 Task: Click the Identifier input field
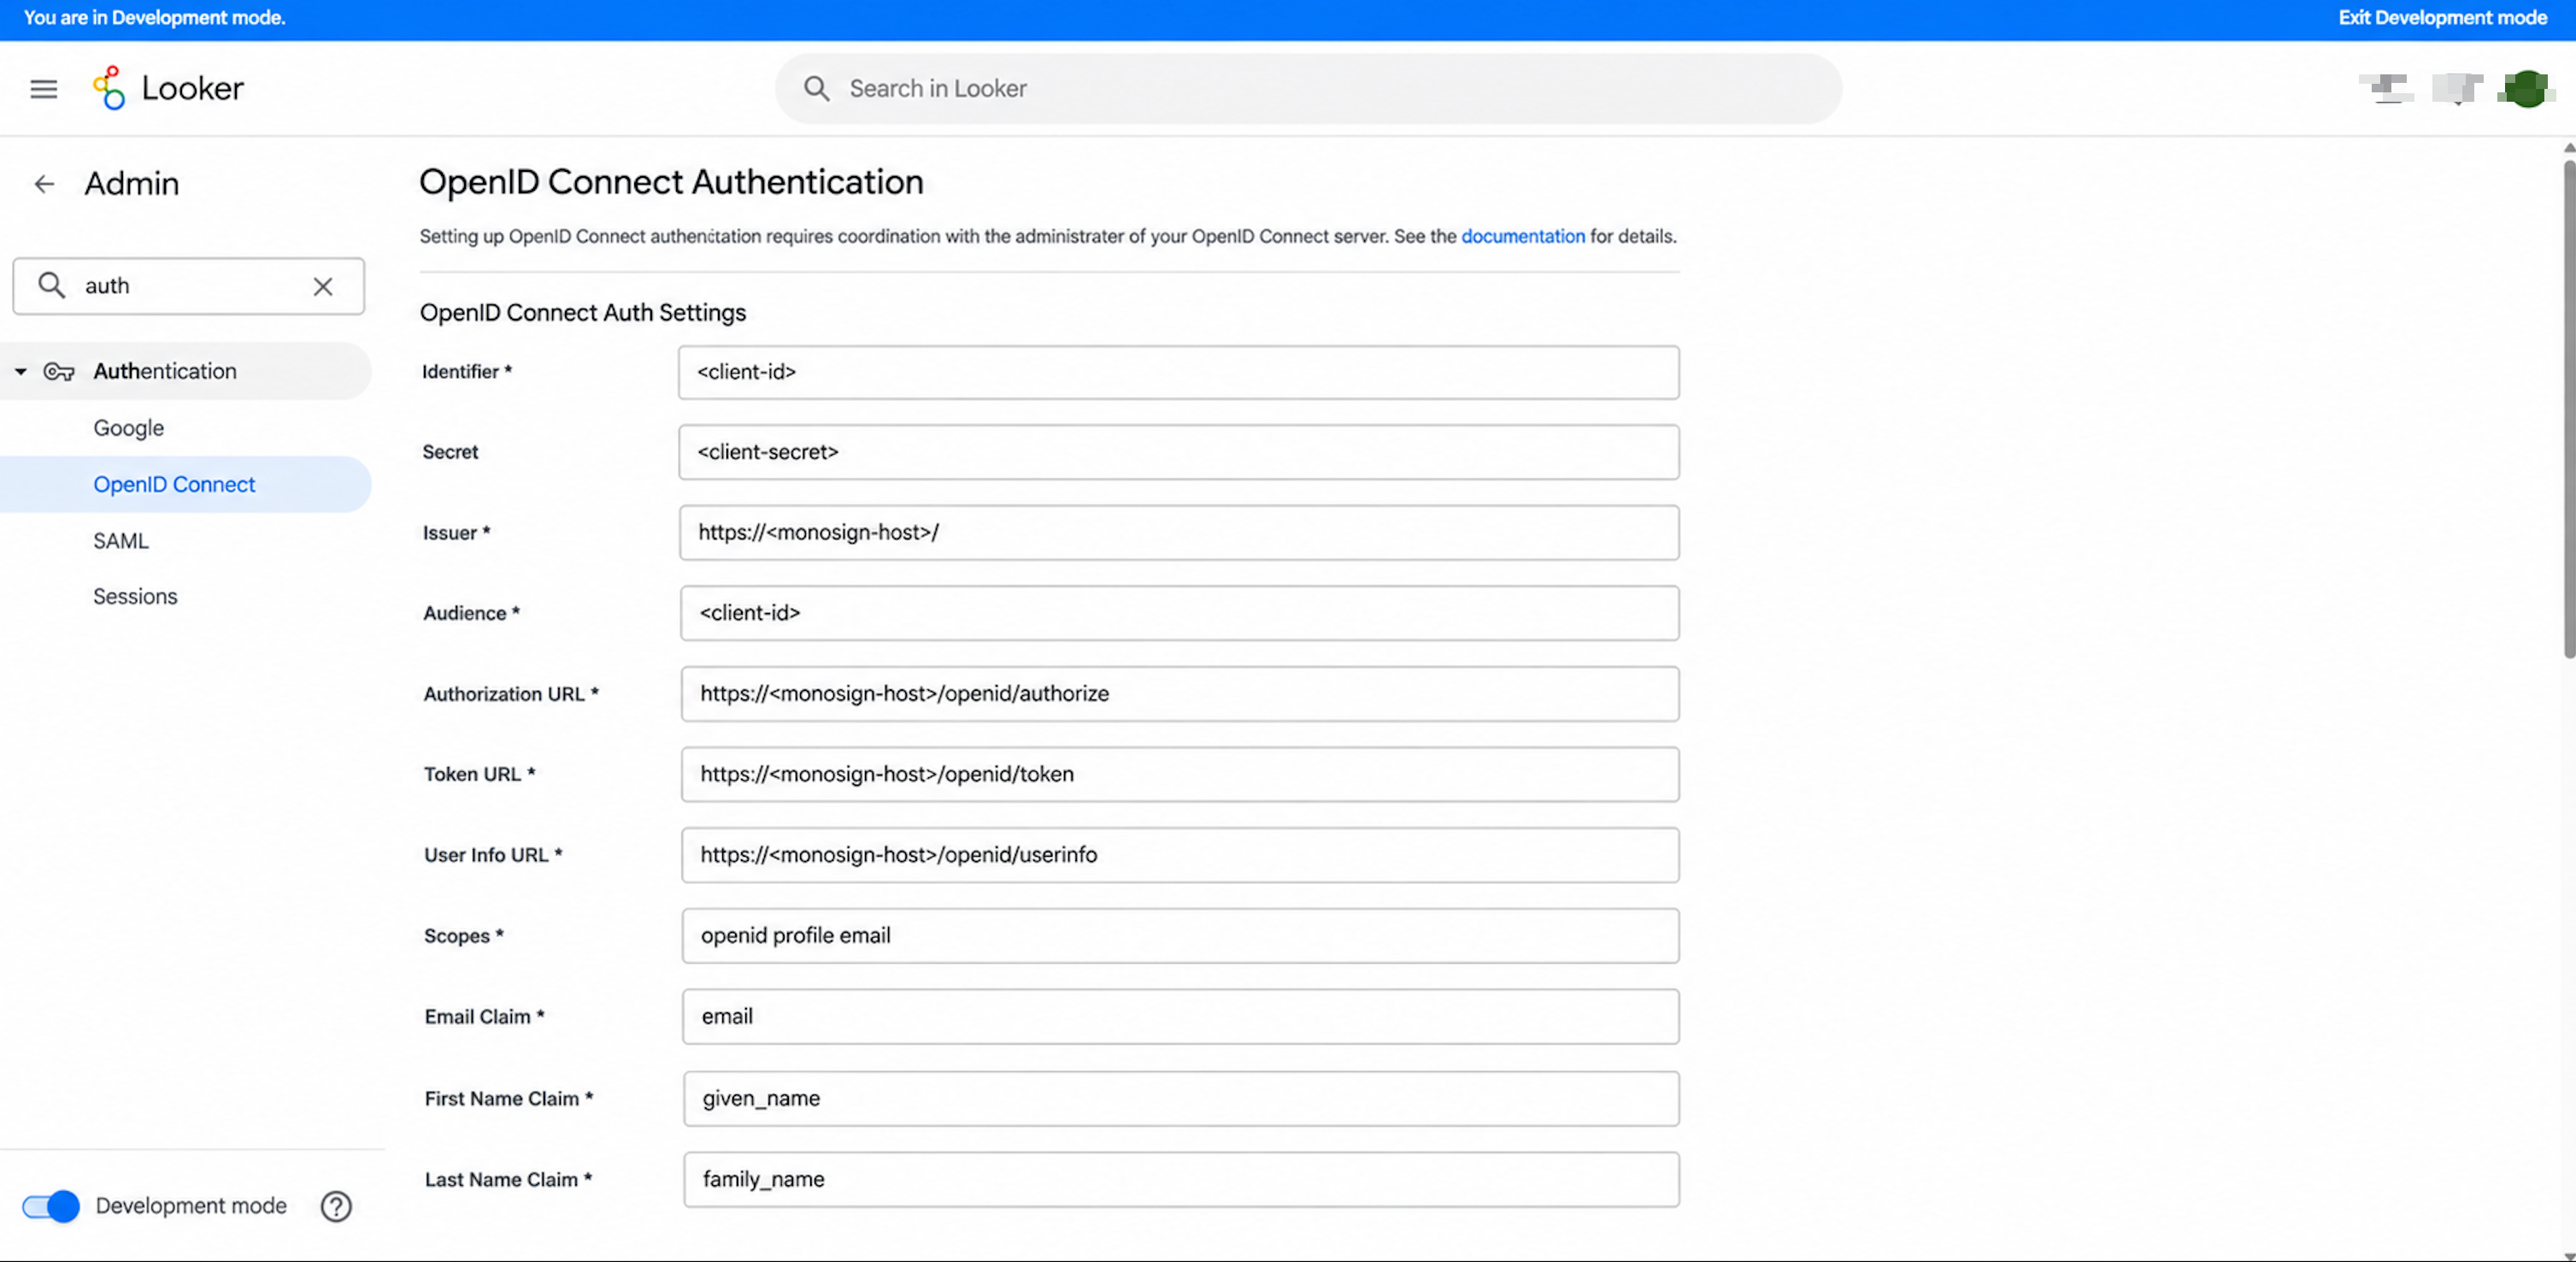[x=1178, y=373]
